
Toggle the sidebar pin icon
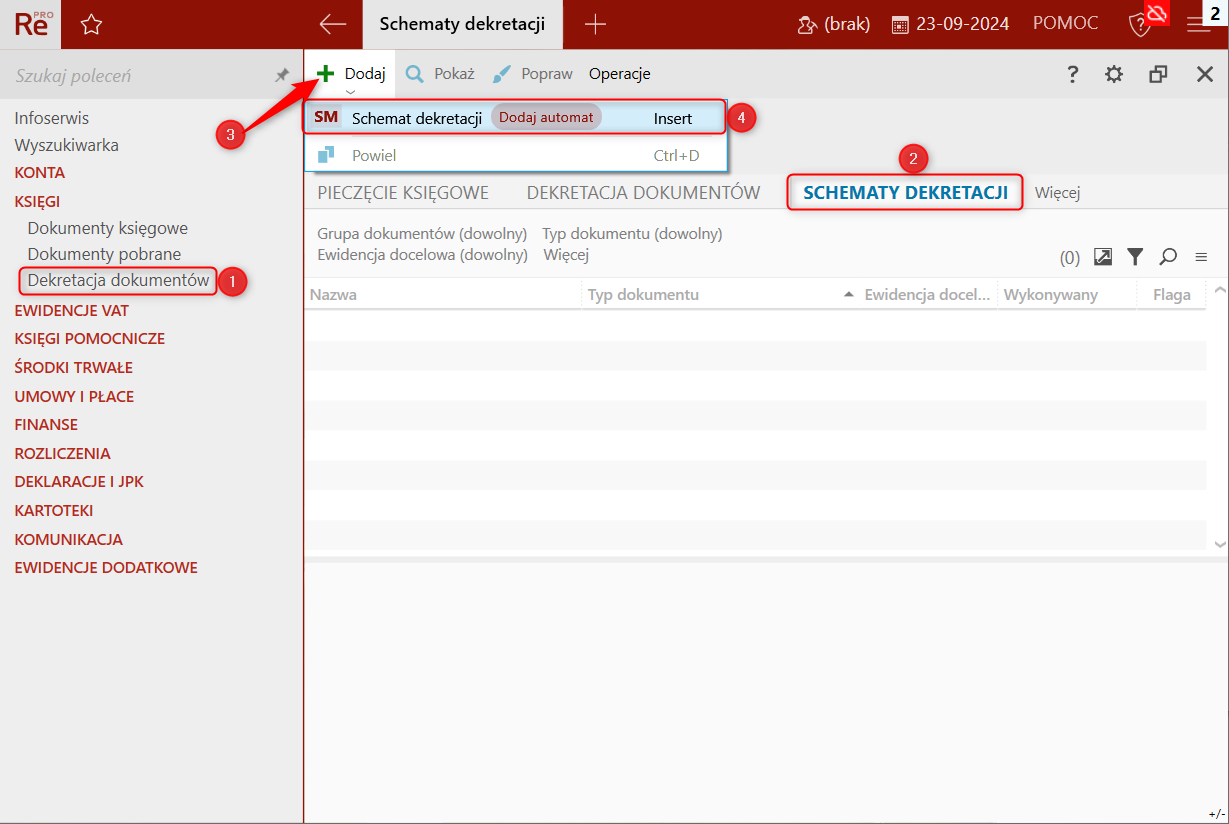click(x=282, y=75)
